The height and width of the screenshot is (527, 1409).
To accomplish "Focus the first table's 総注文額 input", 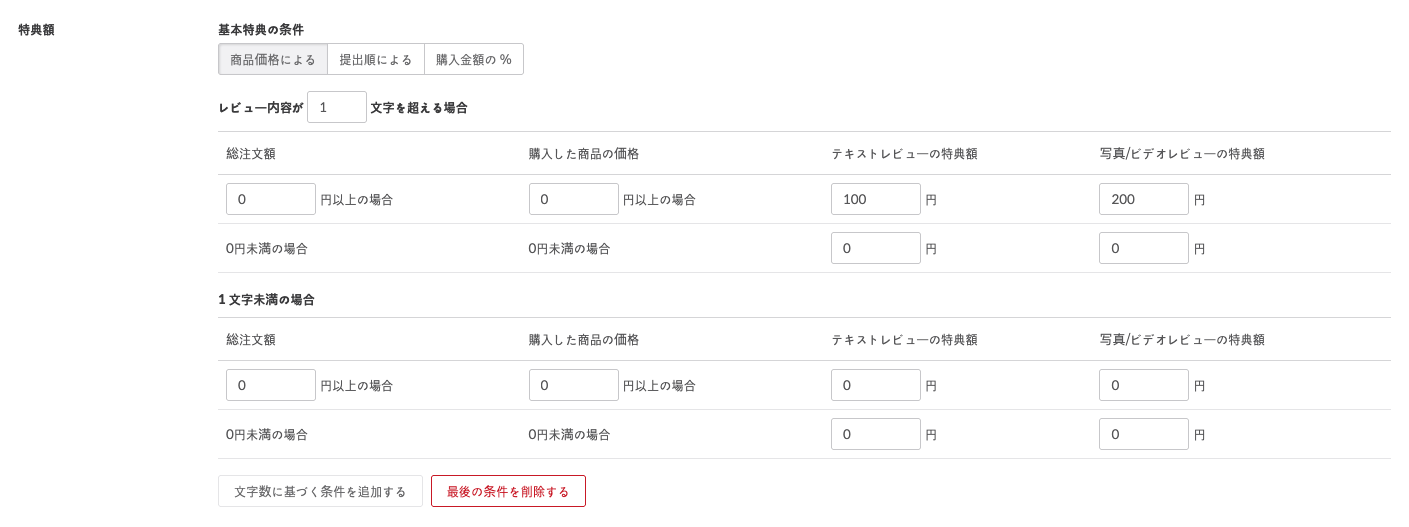I will 271,199.
